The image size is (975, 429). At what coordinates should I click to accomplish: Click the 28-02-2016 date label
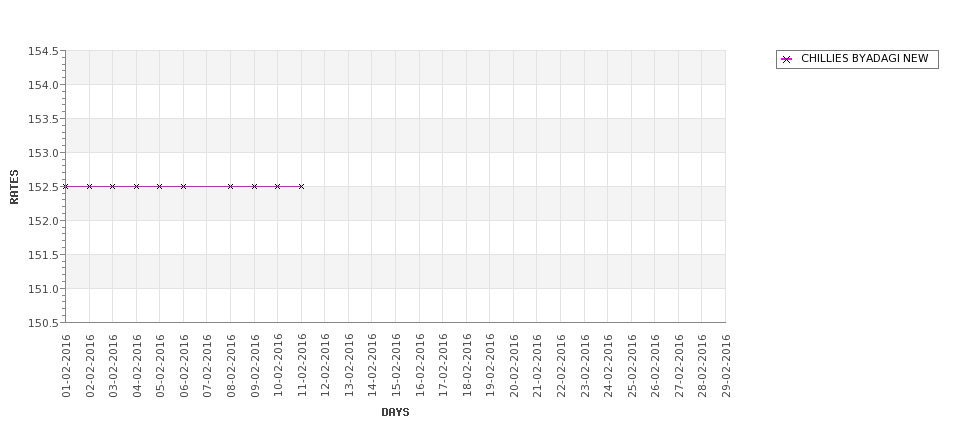click(702, 366)
